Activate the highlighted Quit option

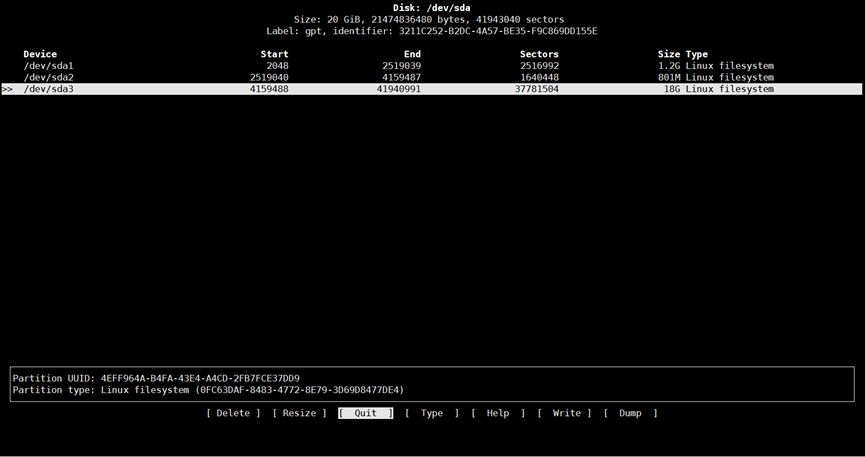click(365, 413)
